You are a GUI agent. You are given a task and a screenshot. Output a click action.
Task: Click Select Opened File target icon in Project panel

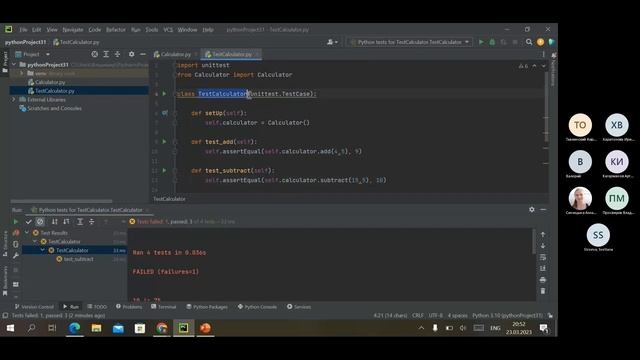coord(95,54)
